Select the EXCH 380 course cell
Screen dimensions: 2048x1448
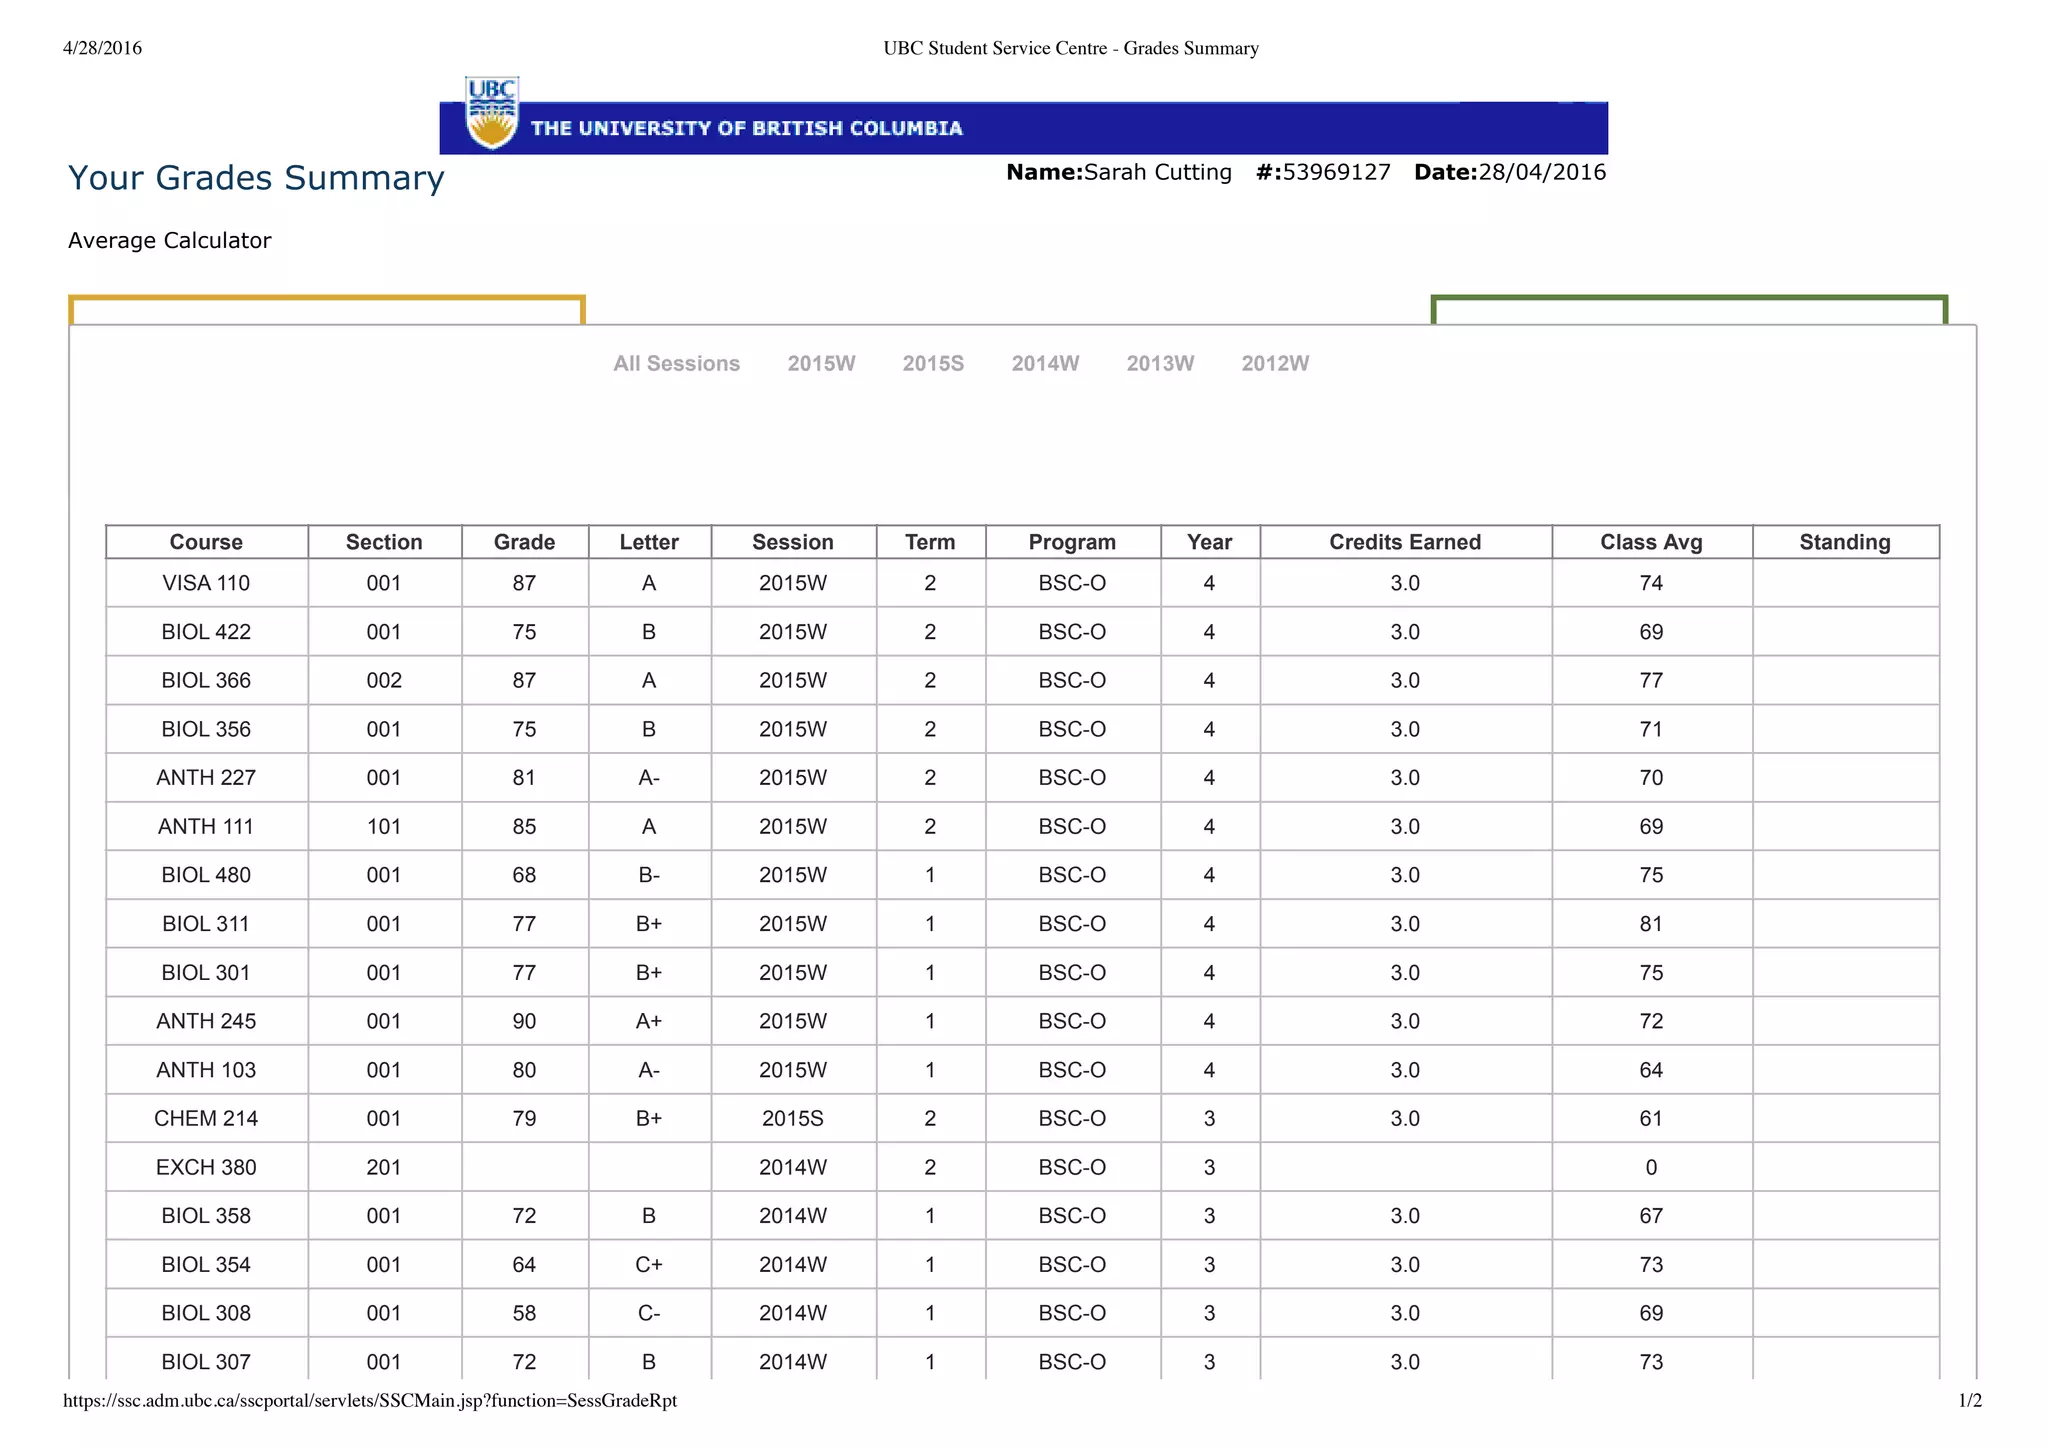point(206,1167)
